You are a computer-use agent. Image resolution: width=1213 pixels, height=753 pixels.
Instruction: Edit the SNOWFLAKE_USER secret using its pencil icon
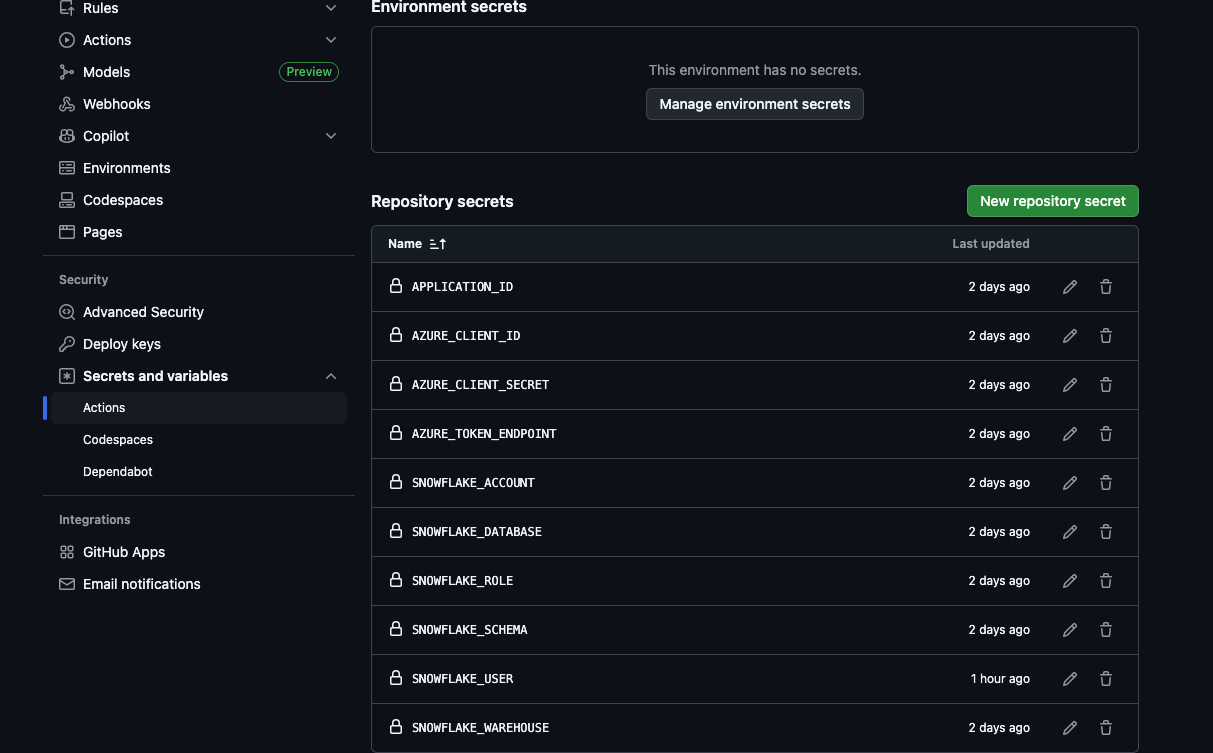click(x=1069, y=678)
